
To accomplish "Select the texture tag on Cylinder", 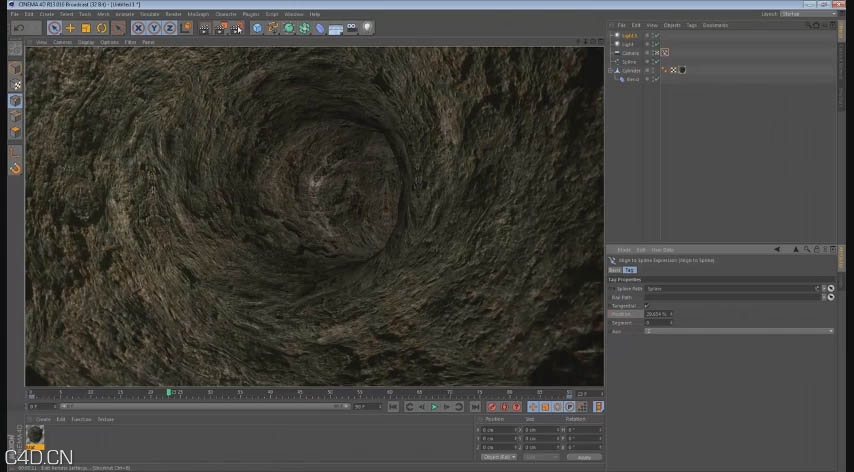I will [x=682, y=70].
